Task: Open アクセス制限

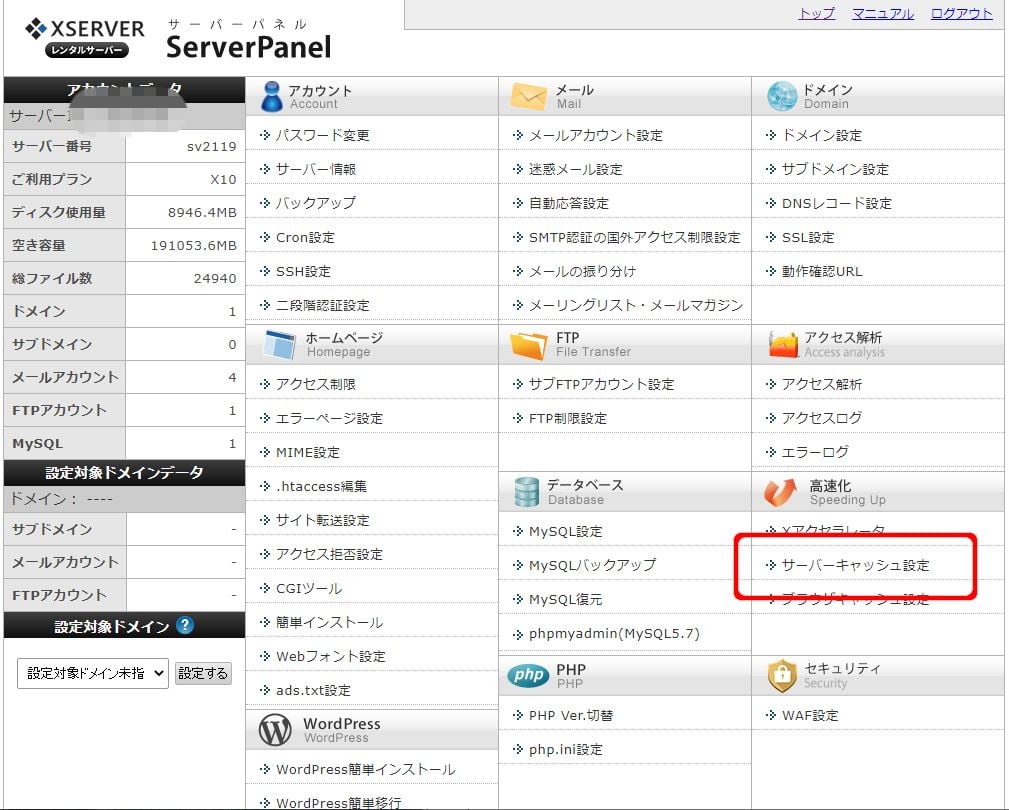Action: (x=316, y=385)
